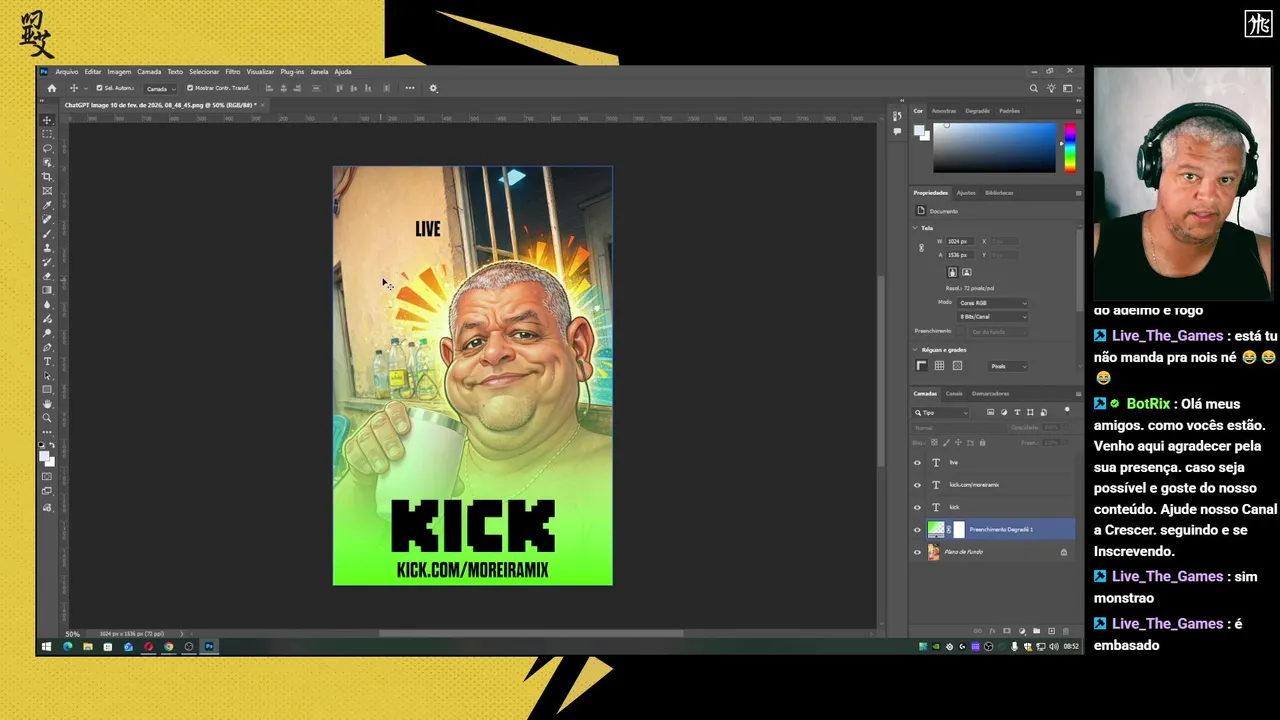1280x720 pixels.
Task: Toggle Sel. Autom. checkbox
Action: click(99, 88)
